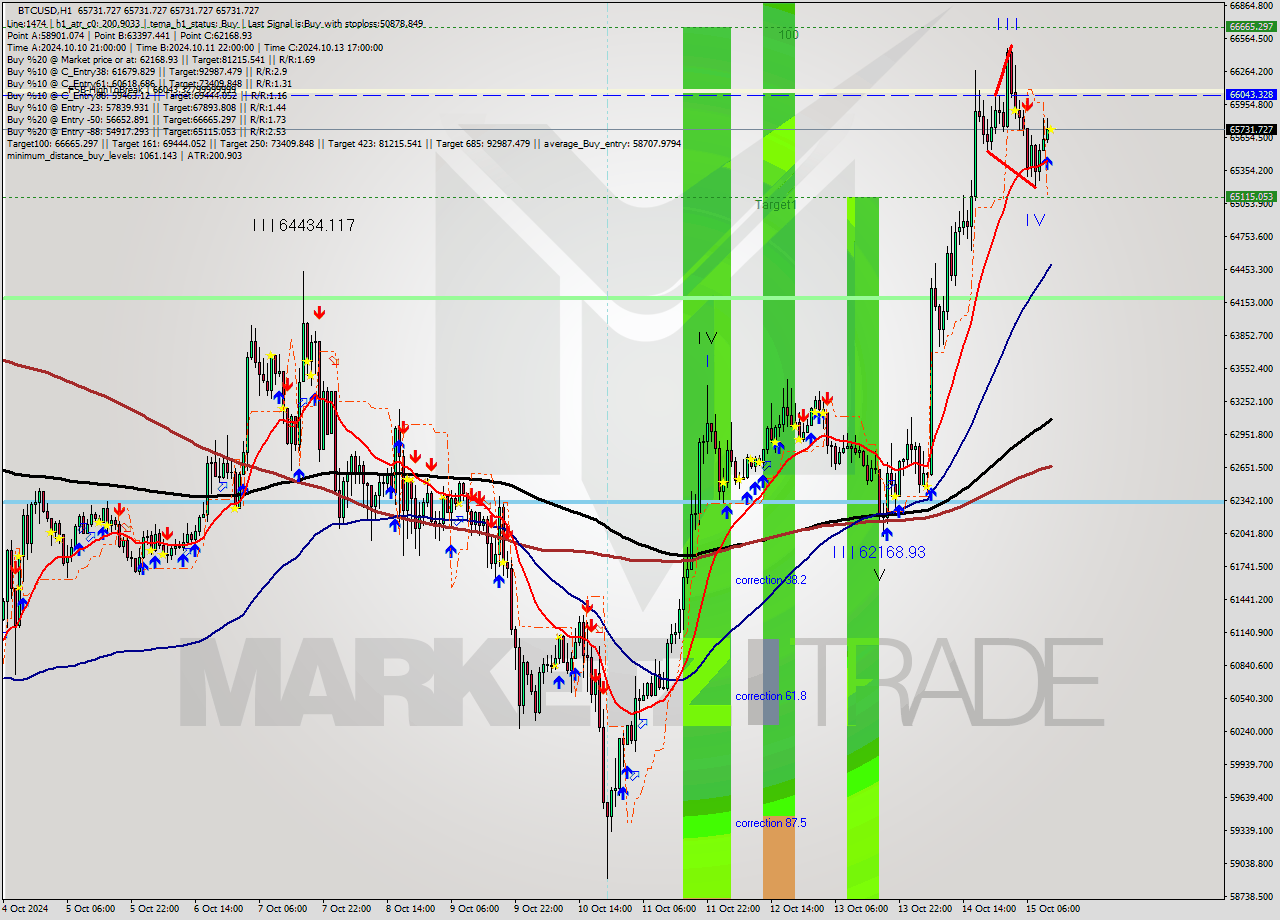This screenshot has width=1280, height=920.
Task: Click the 58738.500 price axis value
Action: coord(1250,896)
